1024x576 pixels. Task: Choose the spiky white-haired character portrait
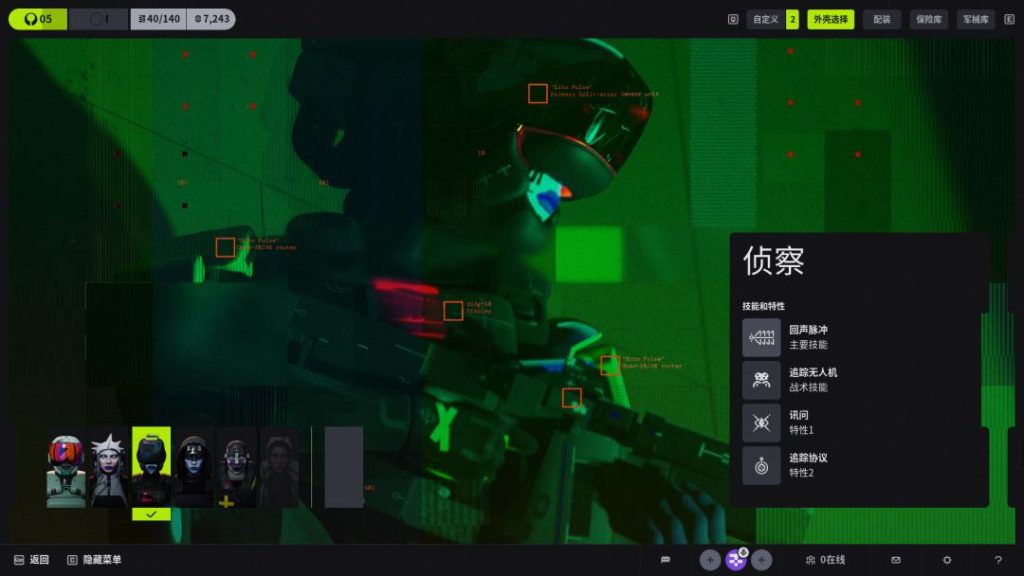click(x=109, y=469)
